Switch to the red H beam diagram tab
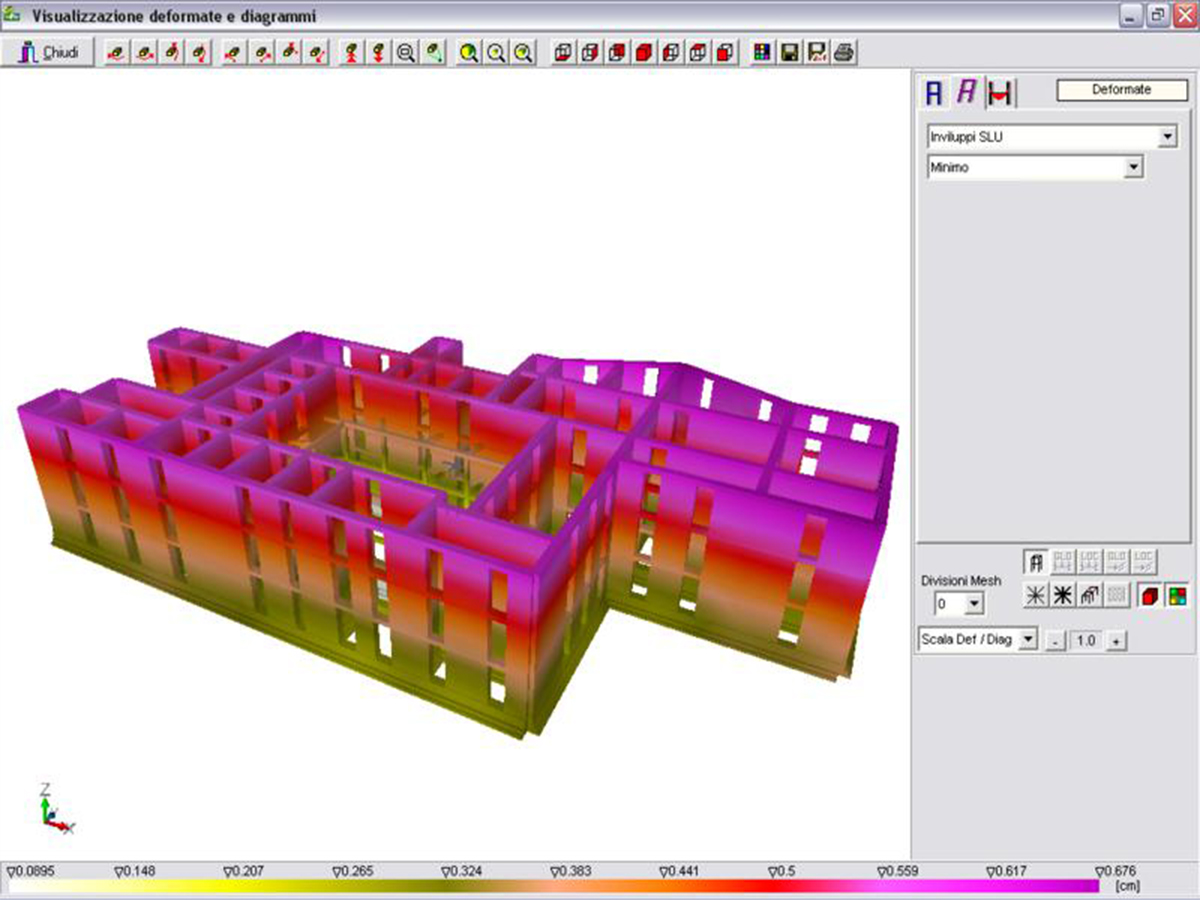1200x900 pixels. [x=999, y=93]
